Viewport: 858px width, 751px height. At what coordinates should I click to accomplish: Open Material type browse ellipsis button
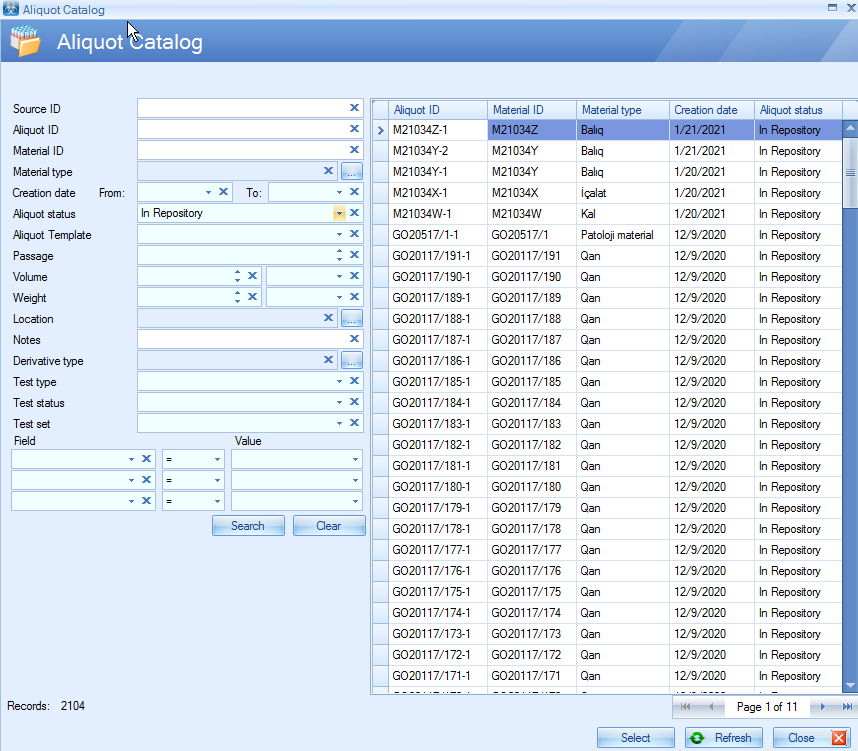(351, 171)
